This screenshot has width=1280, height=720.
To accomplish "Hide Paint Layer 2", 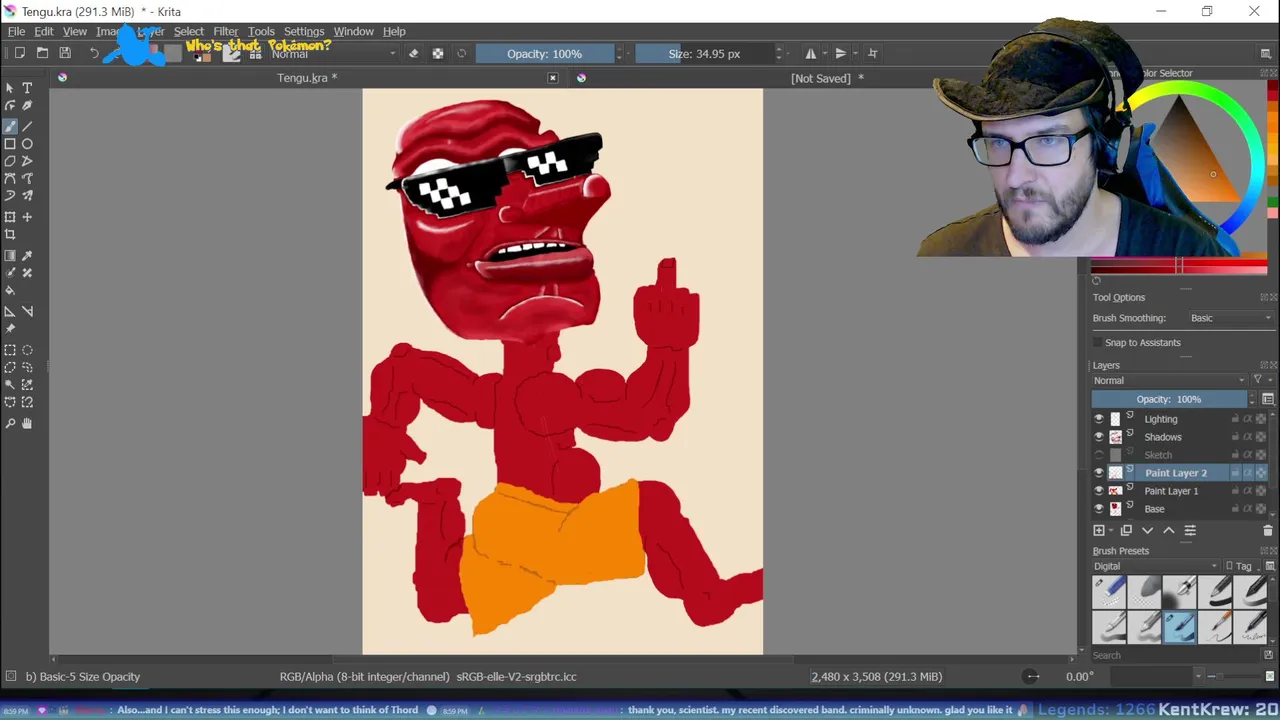I will (1099, 473).
